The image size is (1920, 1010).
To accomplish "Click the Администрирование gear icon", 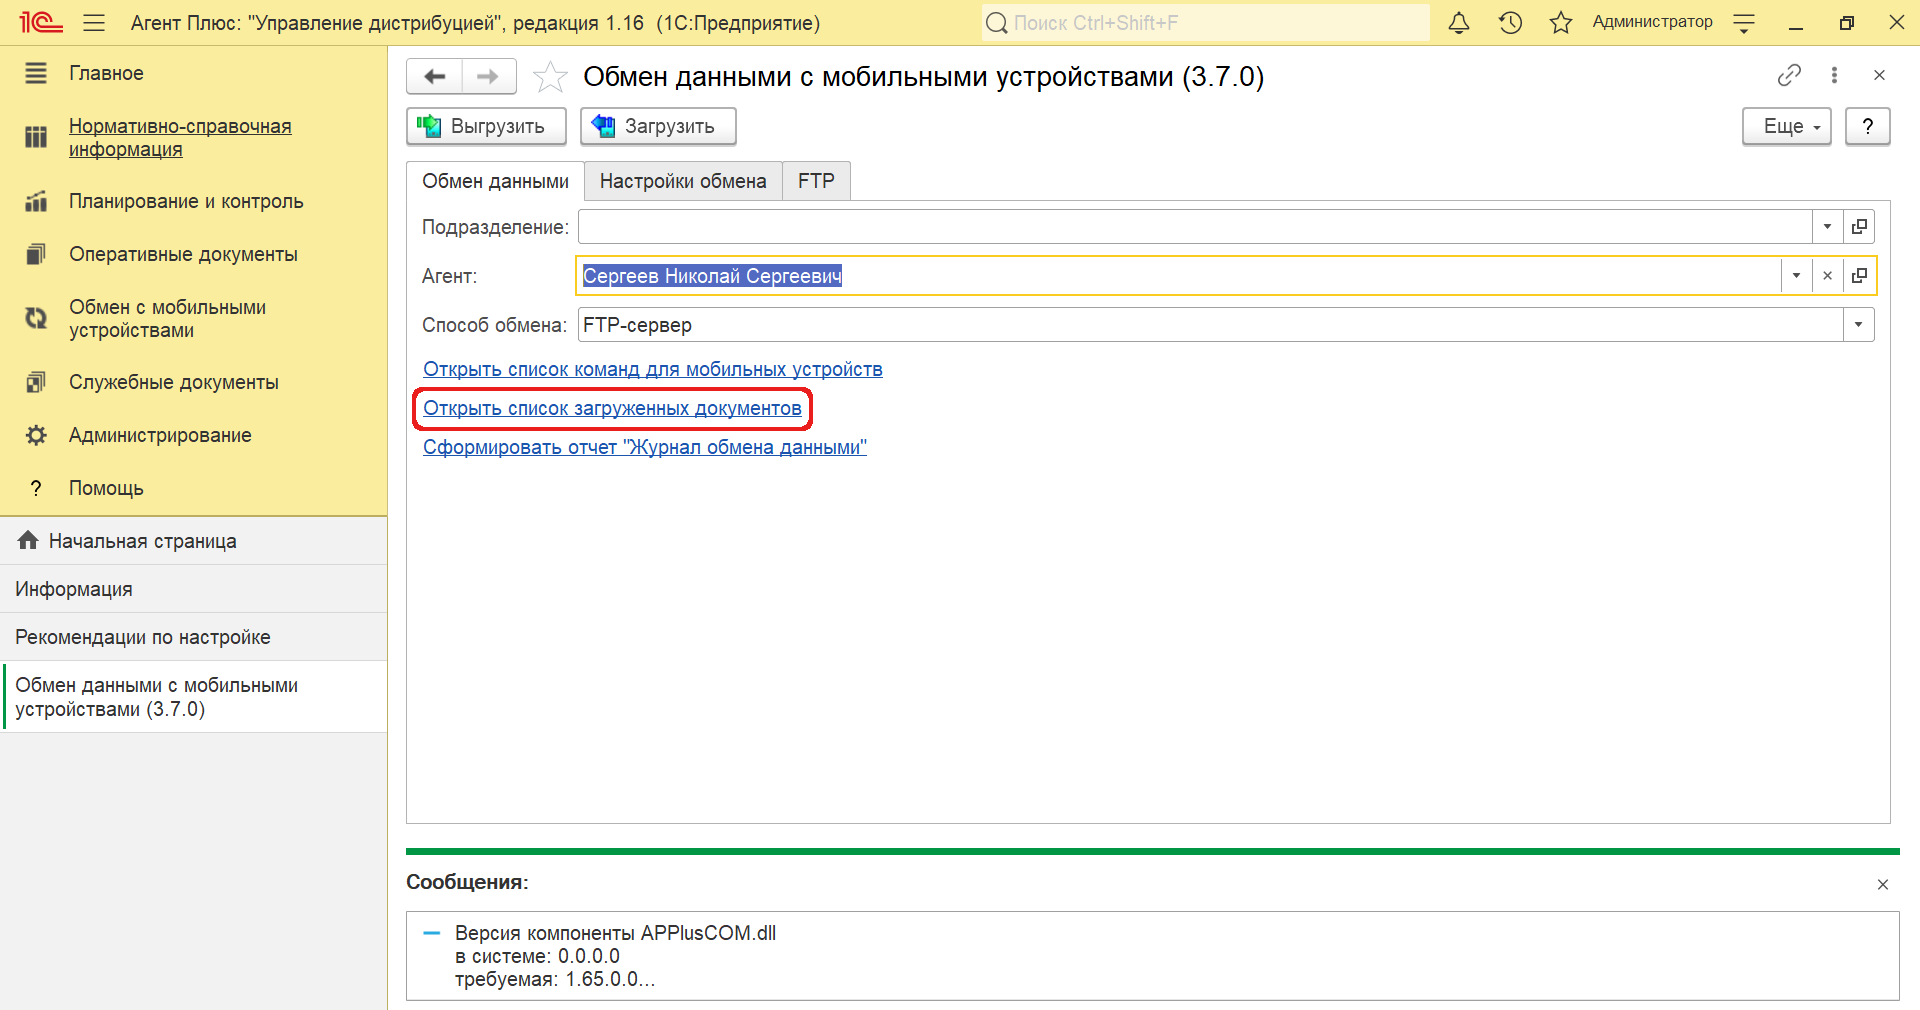I will (x=36, y=435).
